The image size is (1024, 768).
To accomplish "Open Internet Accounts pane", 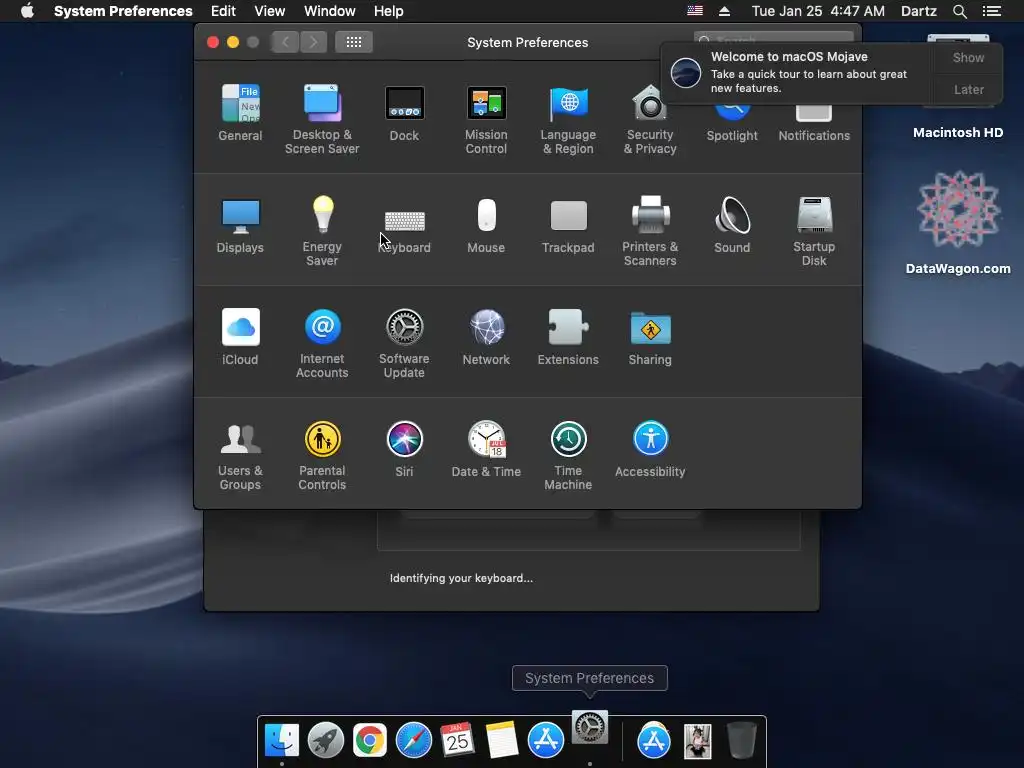I will coord(322,343).
